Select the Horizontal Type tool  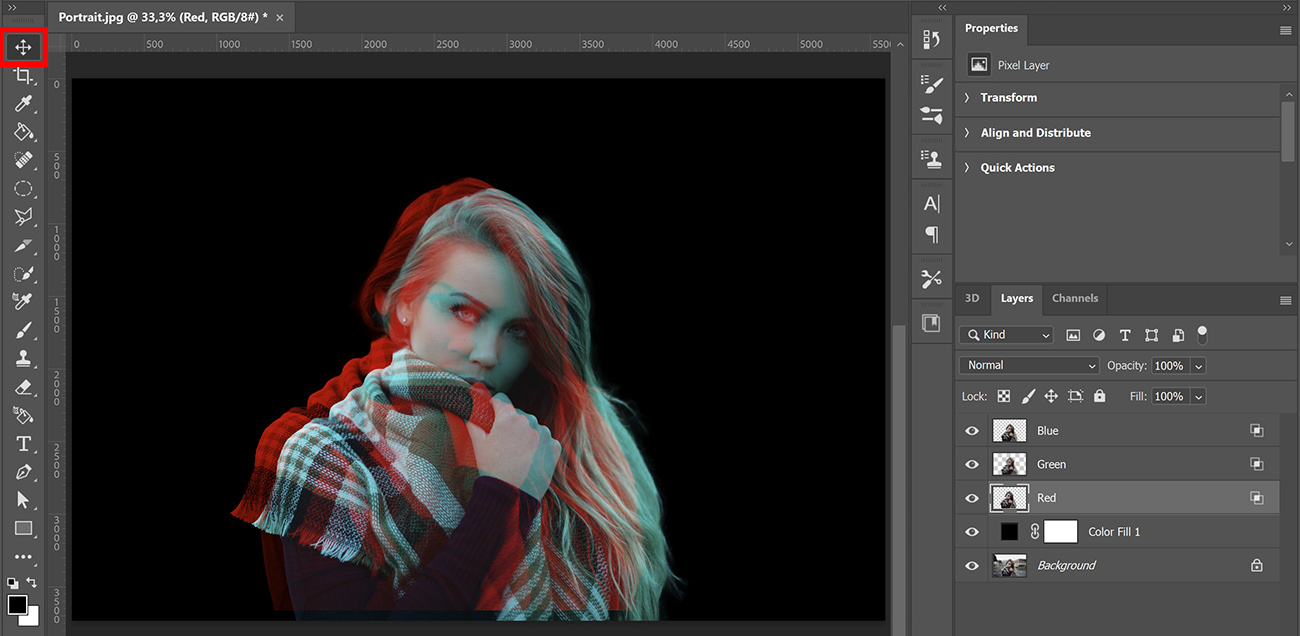pyautogui.click(x=23, y=443)
